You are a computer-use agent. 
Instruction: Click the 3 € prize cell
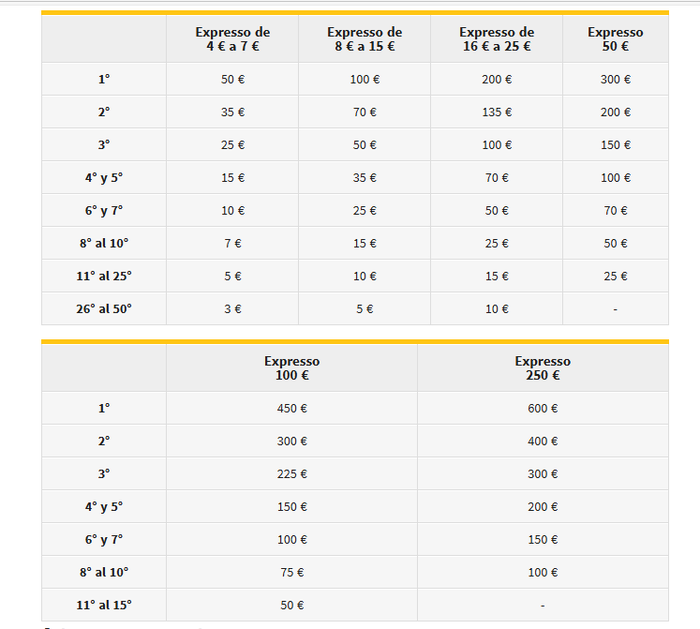click(232, 309)
